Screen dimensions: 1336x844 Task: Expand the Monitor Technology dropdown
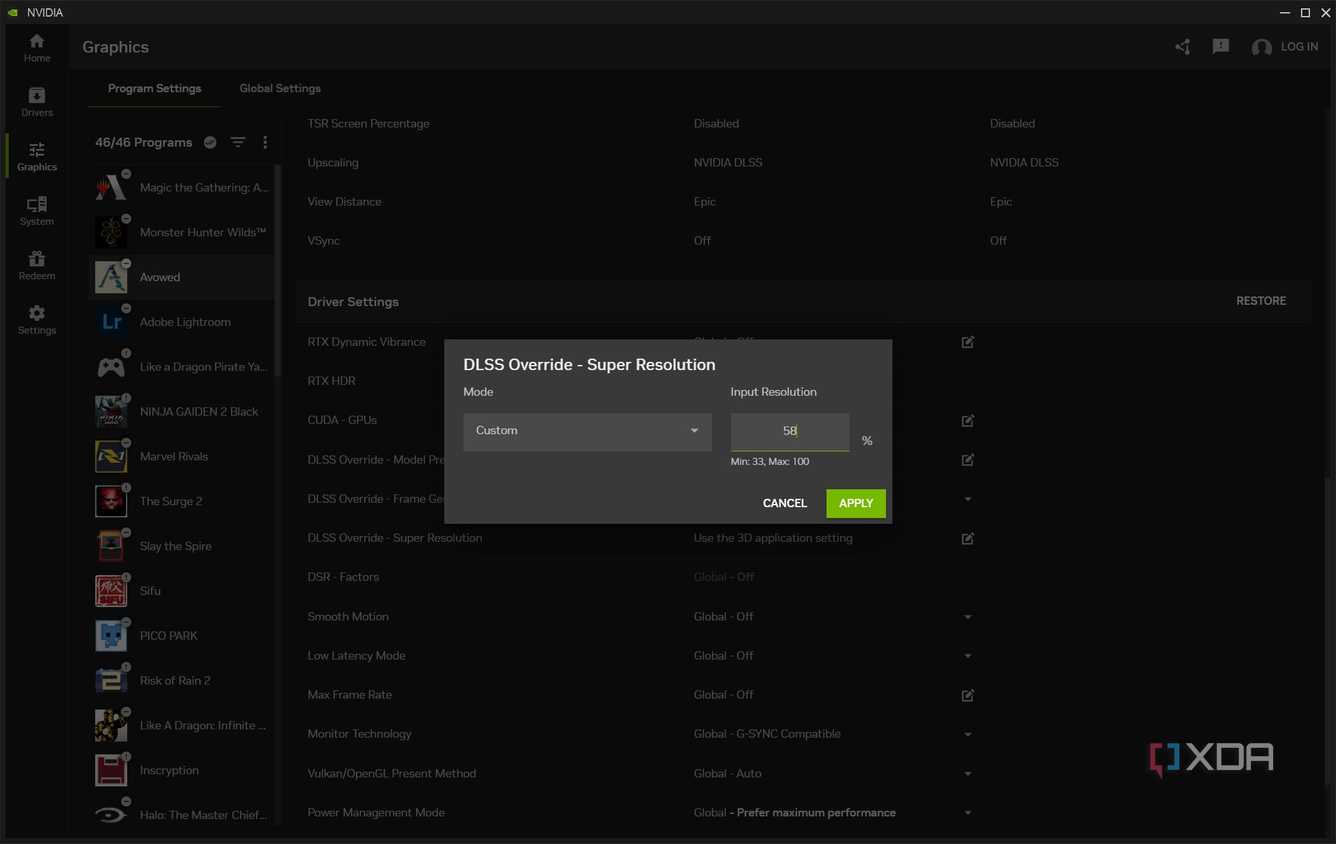[968, 734]
